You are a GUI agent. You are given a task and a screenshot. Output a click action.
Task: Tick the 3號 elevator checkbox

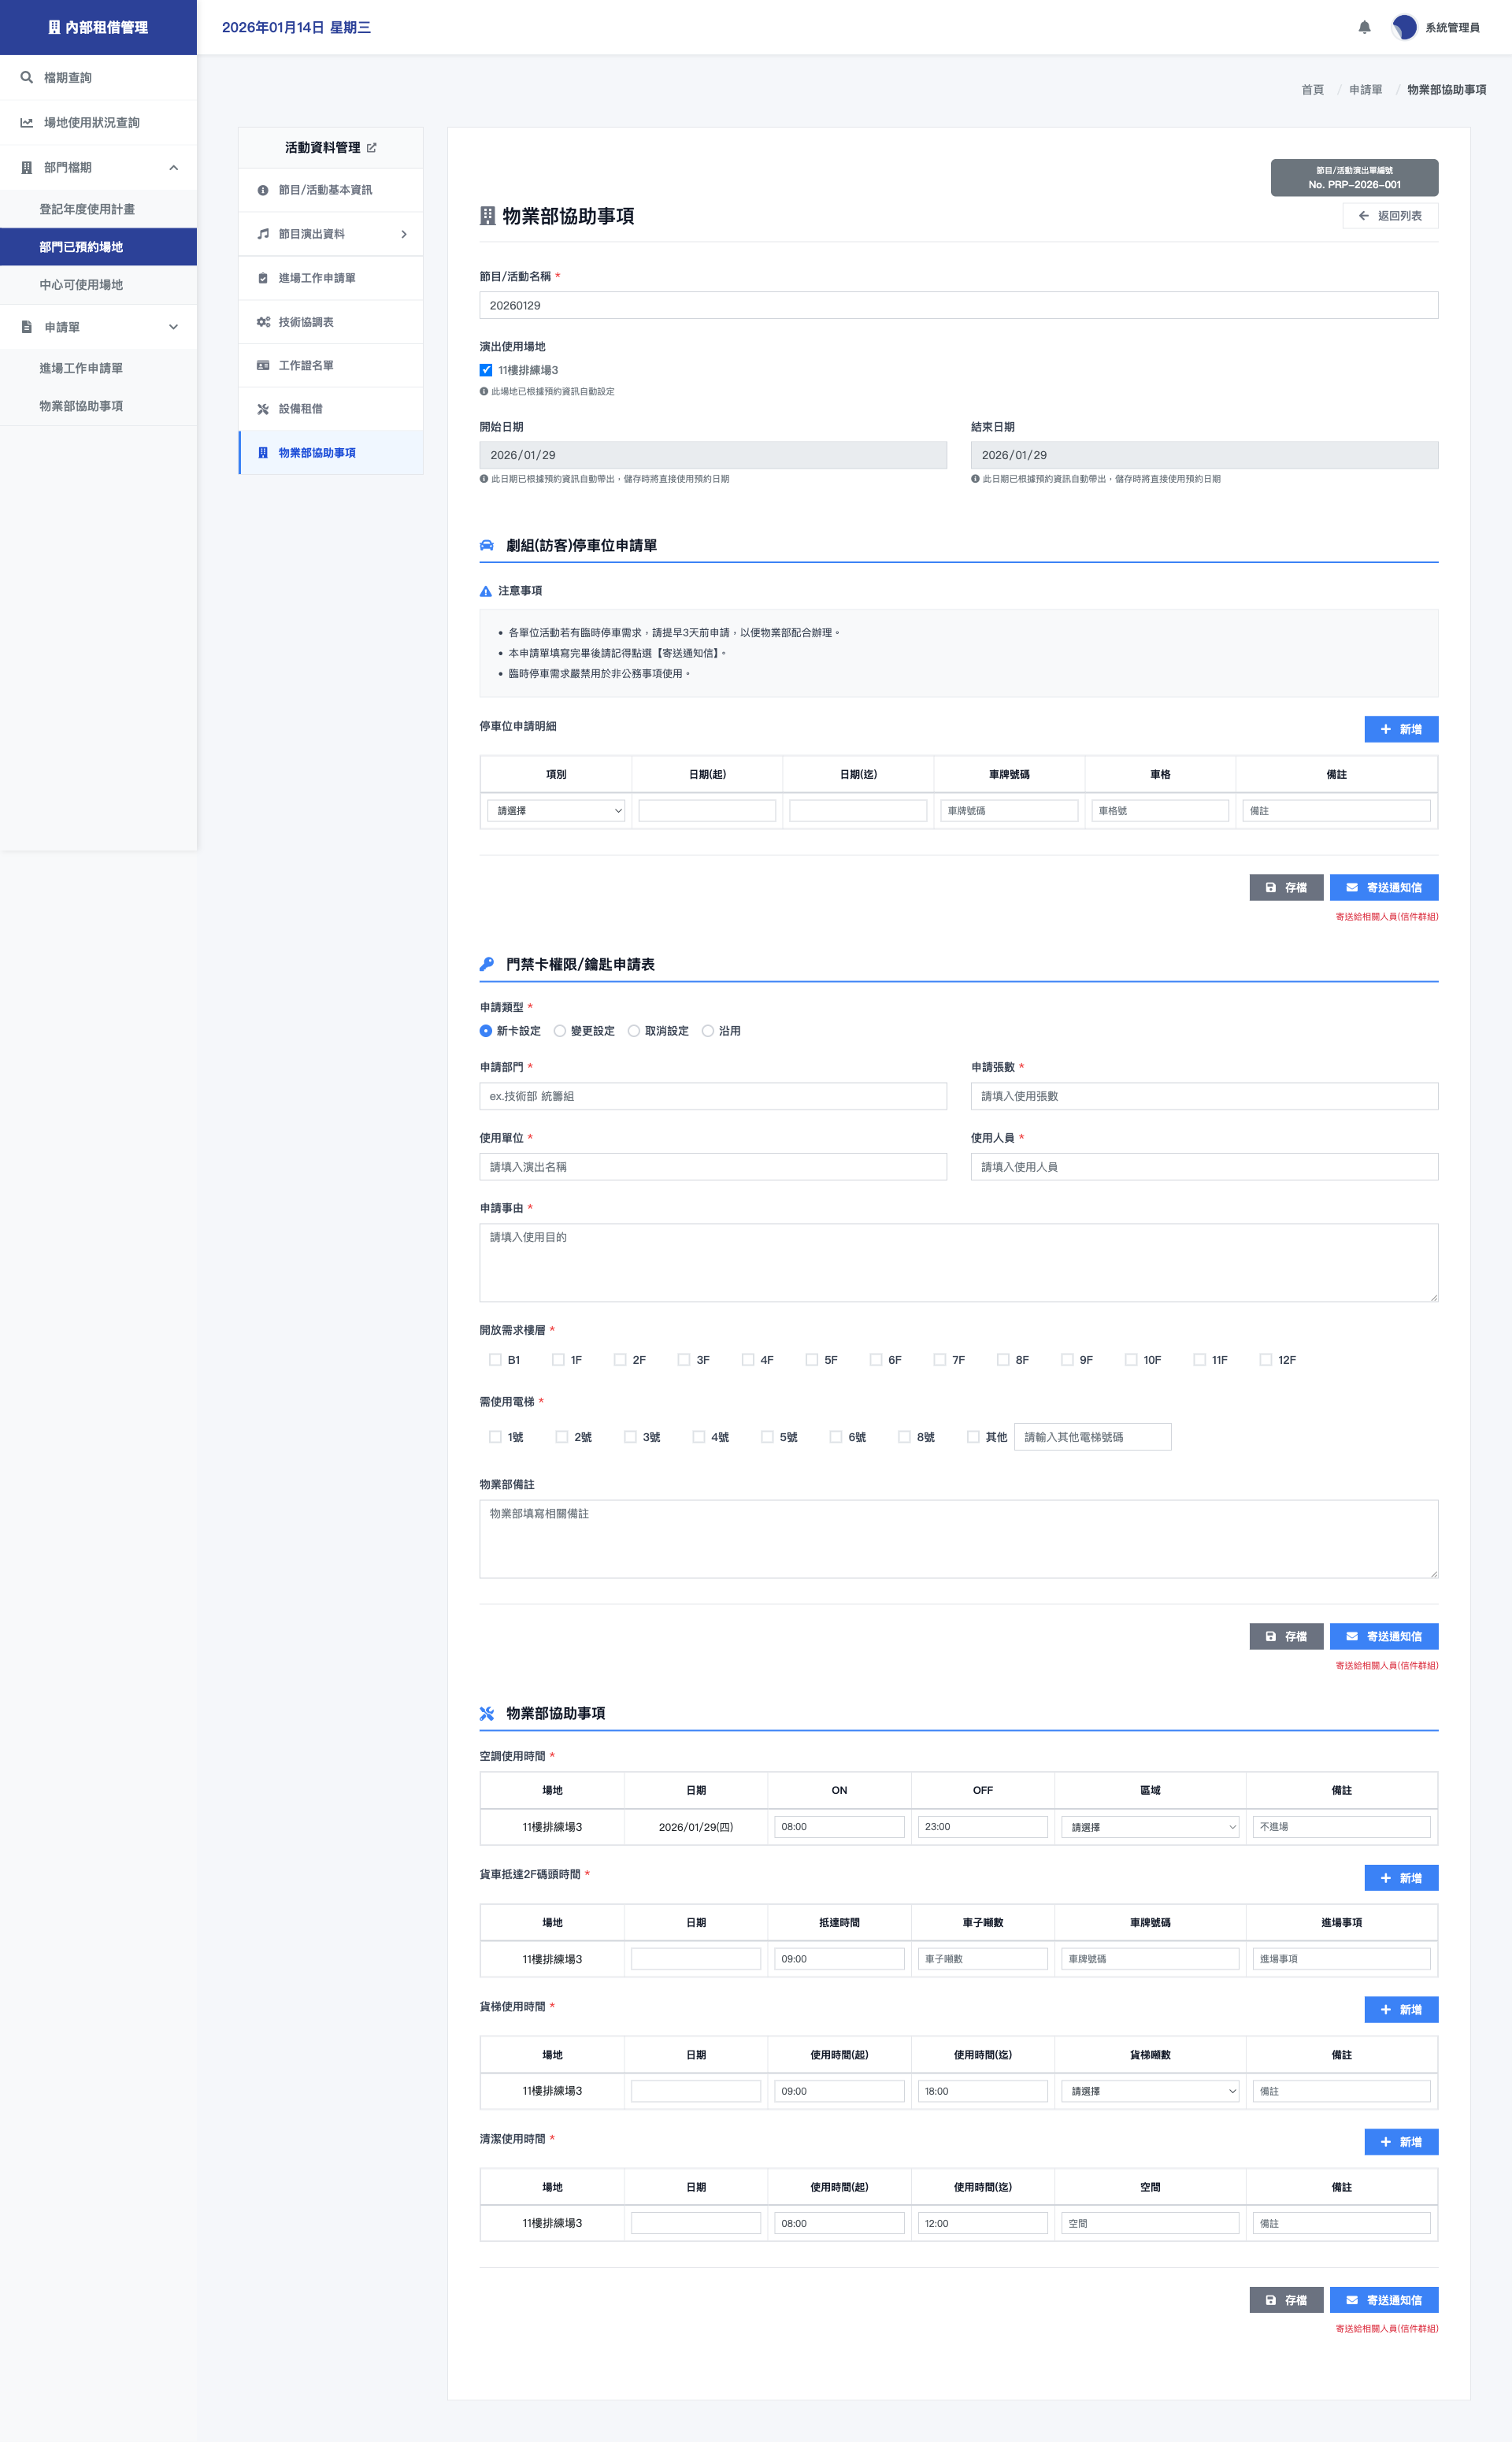(x=630, y=1437)
